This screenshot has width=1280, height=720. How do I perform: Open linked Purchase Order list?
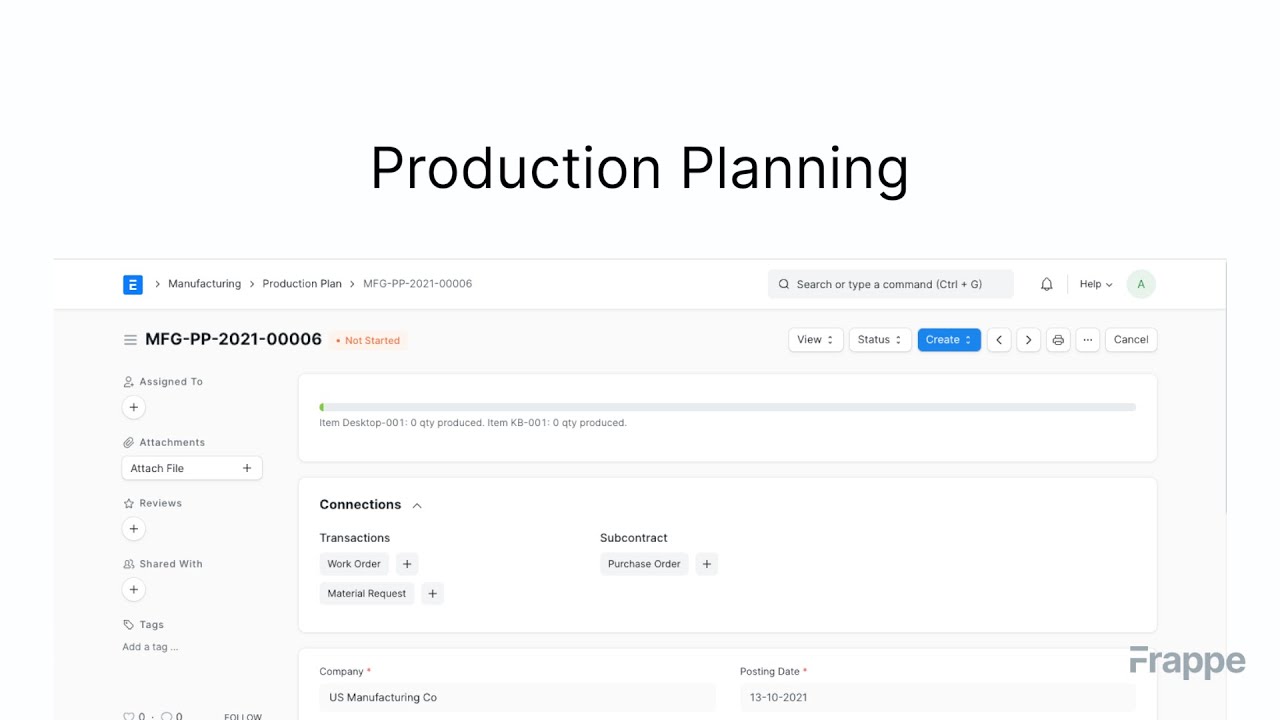[644, 564]
